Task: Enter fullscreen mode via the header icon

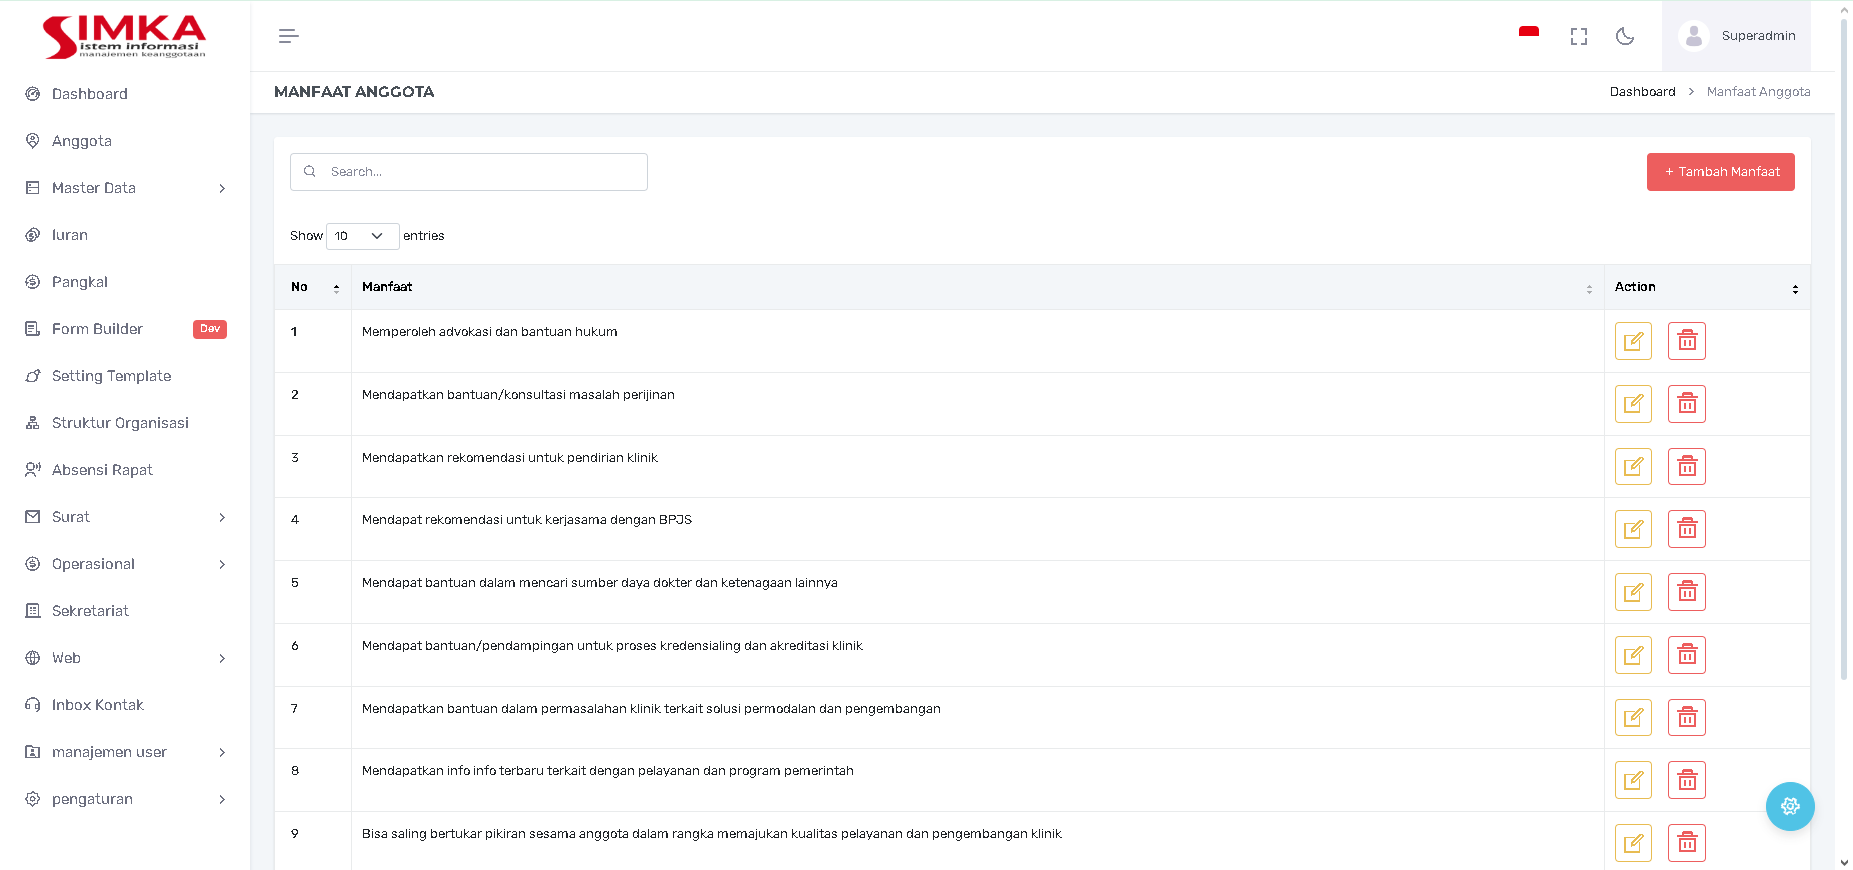Action: tap(1579, 37)
